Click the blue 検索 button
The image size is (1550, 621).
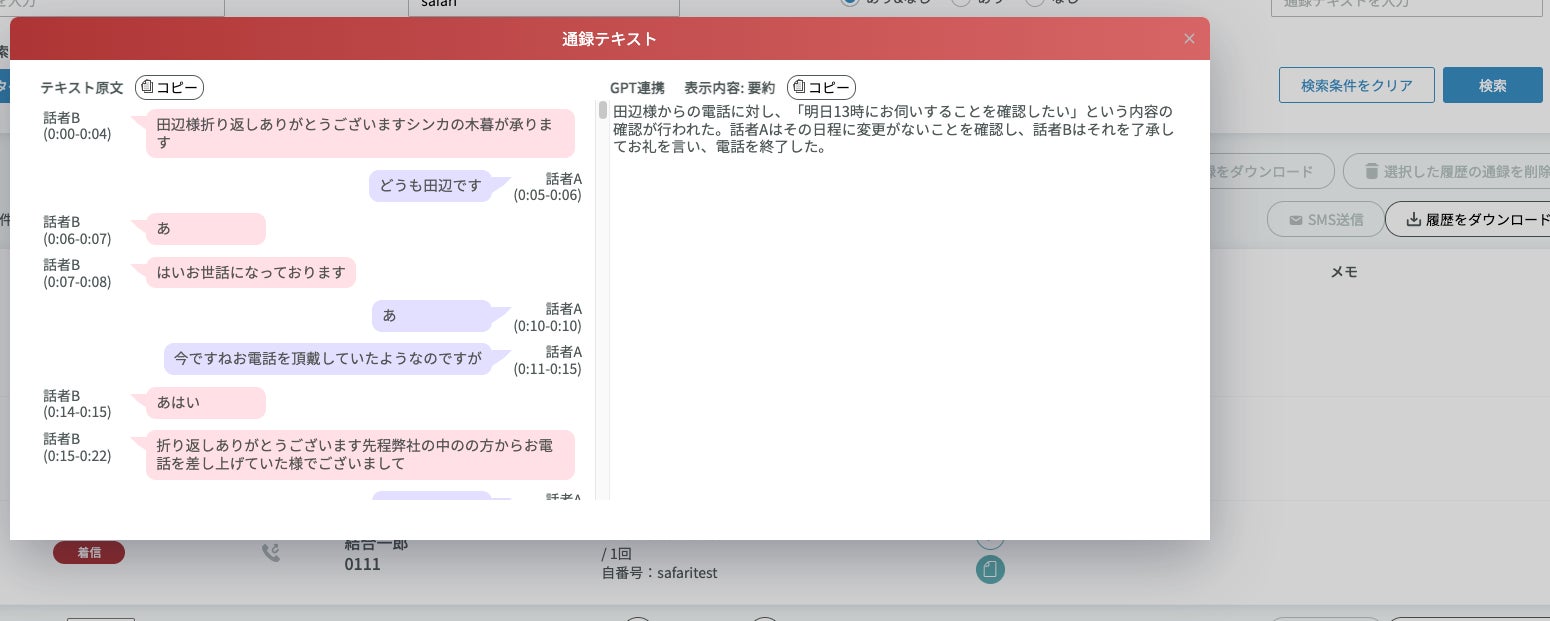[x=1492, y=85]
